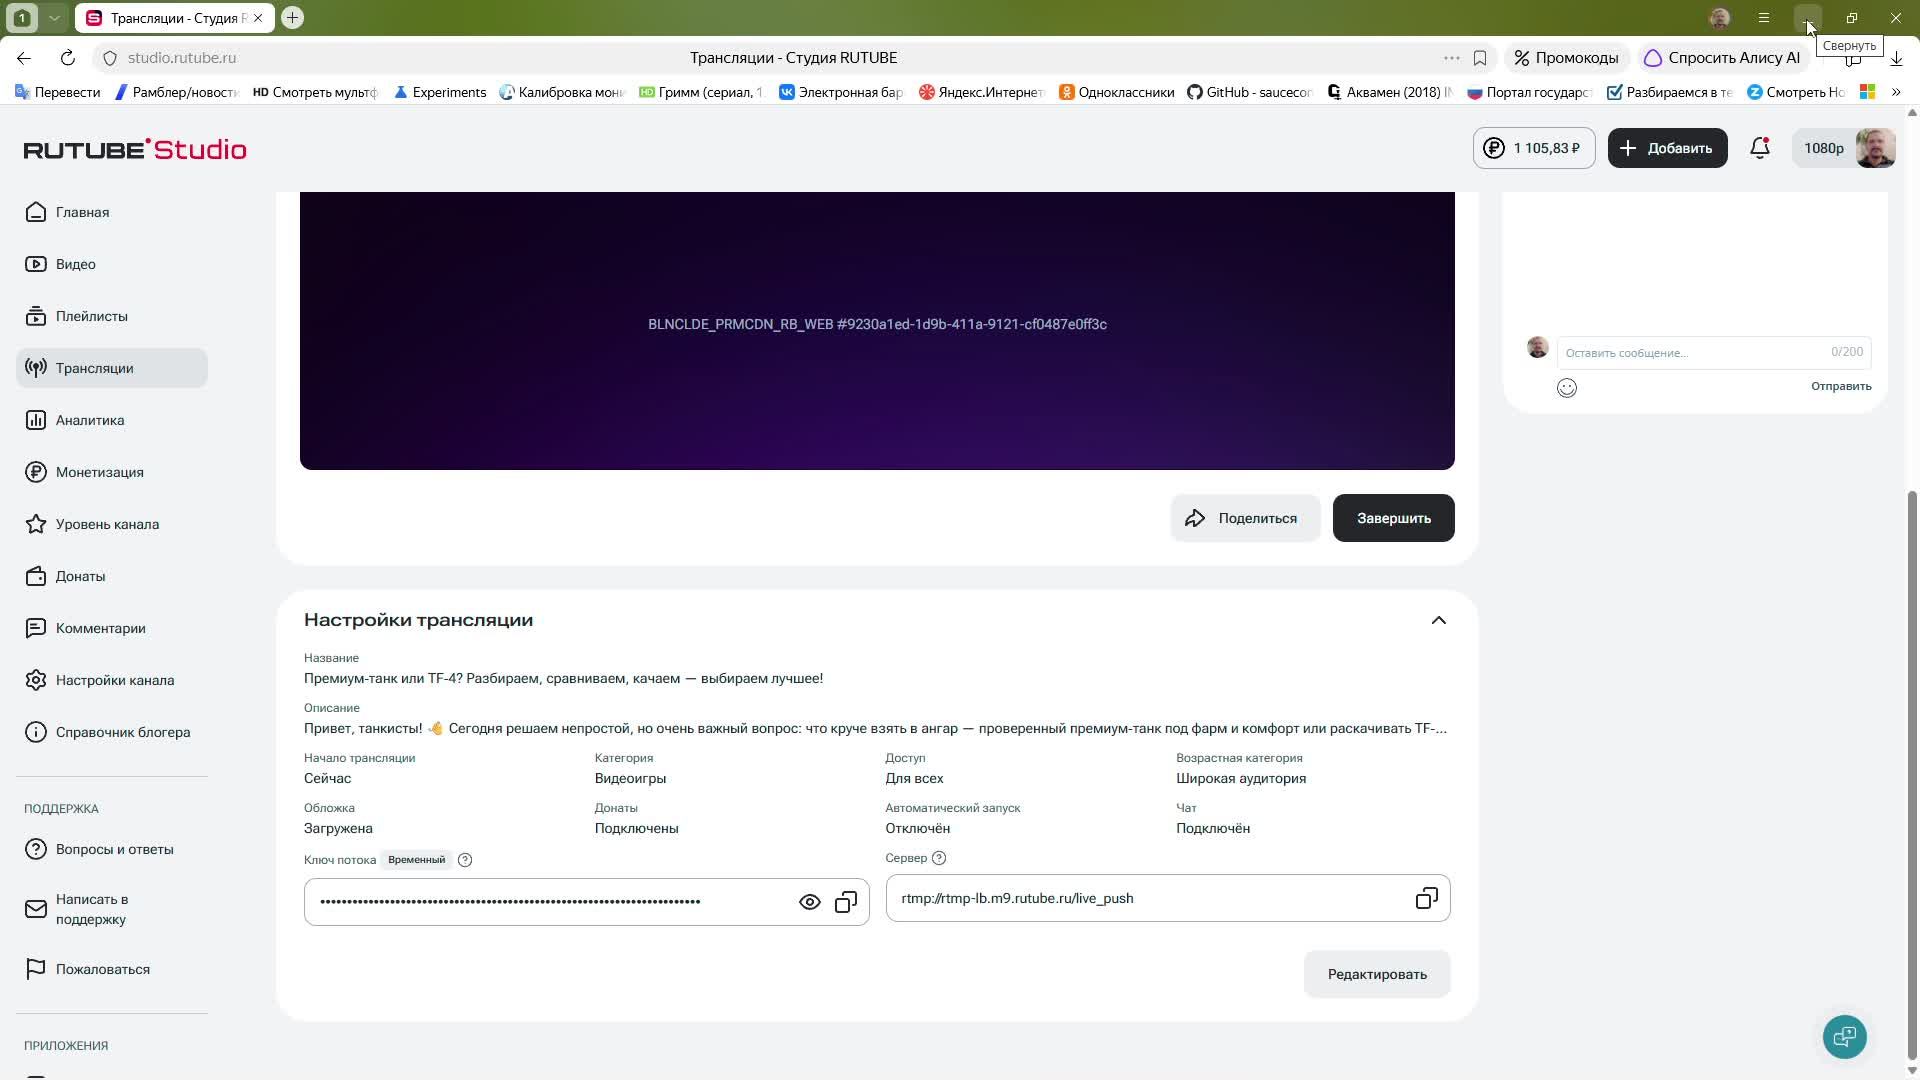This screenshot has width=1920, height=1080.
Task: Bookmark the page with bookmark icon
Action: pos(1480,58)
